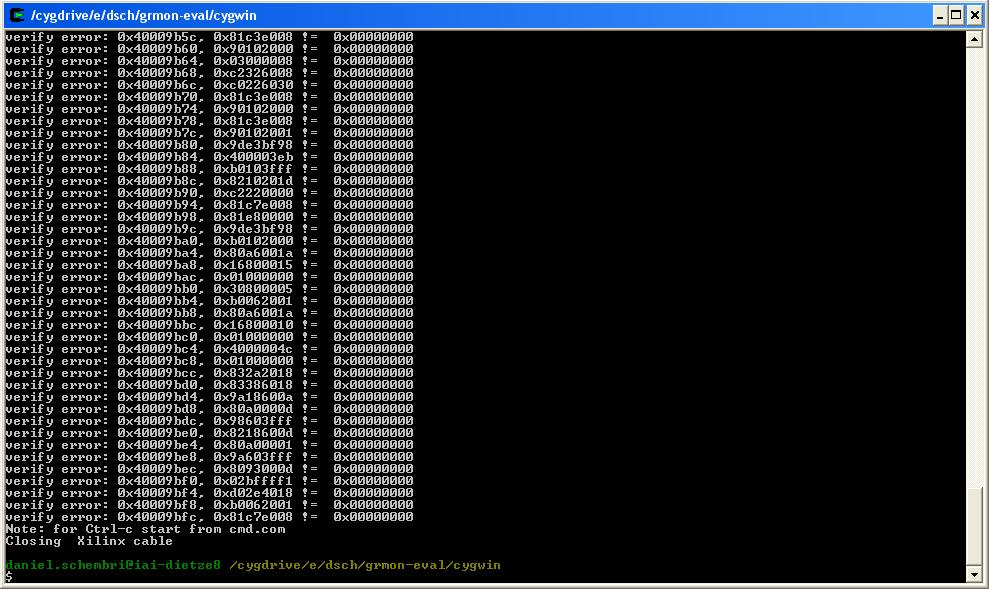Maximize the Cygwin terminal window
Image resolution: width=989 pixels, height=589 pixels.
pos(956,15)
